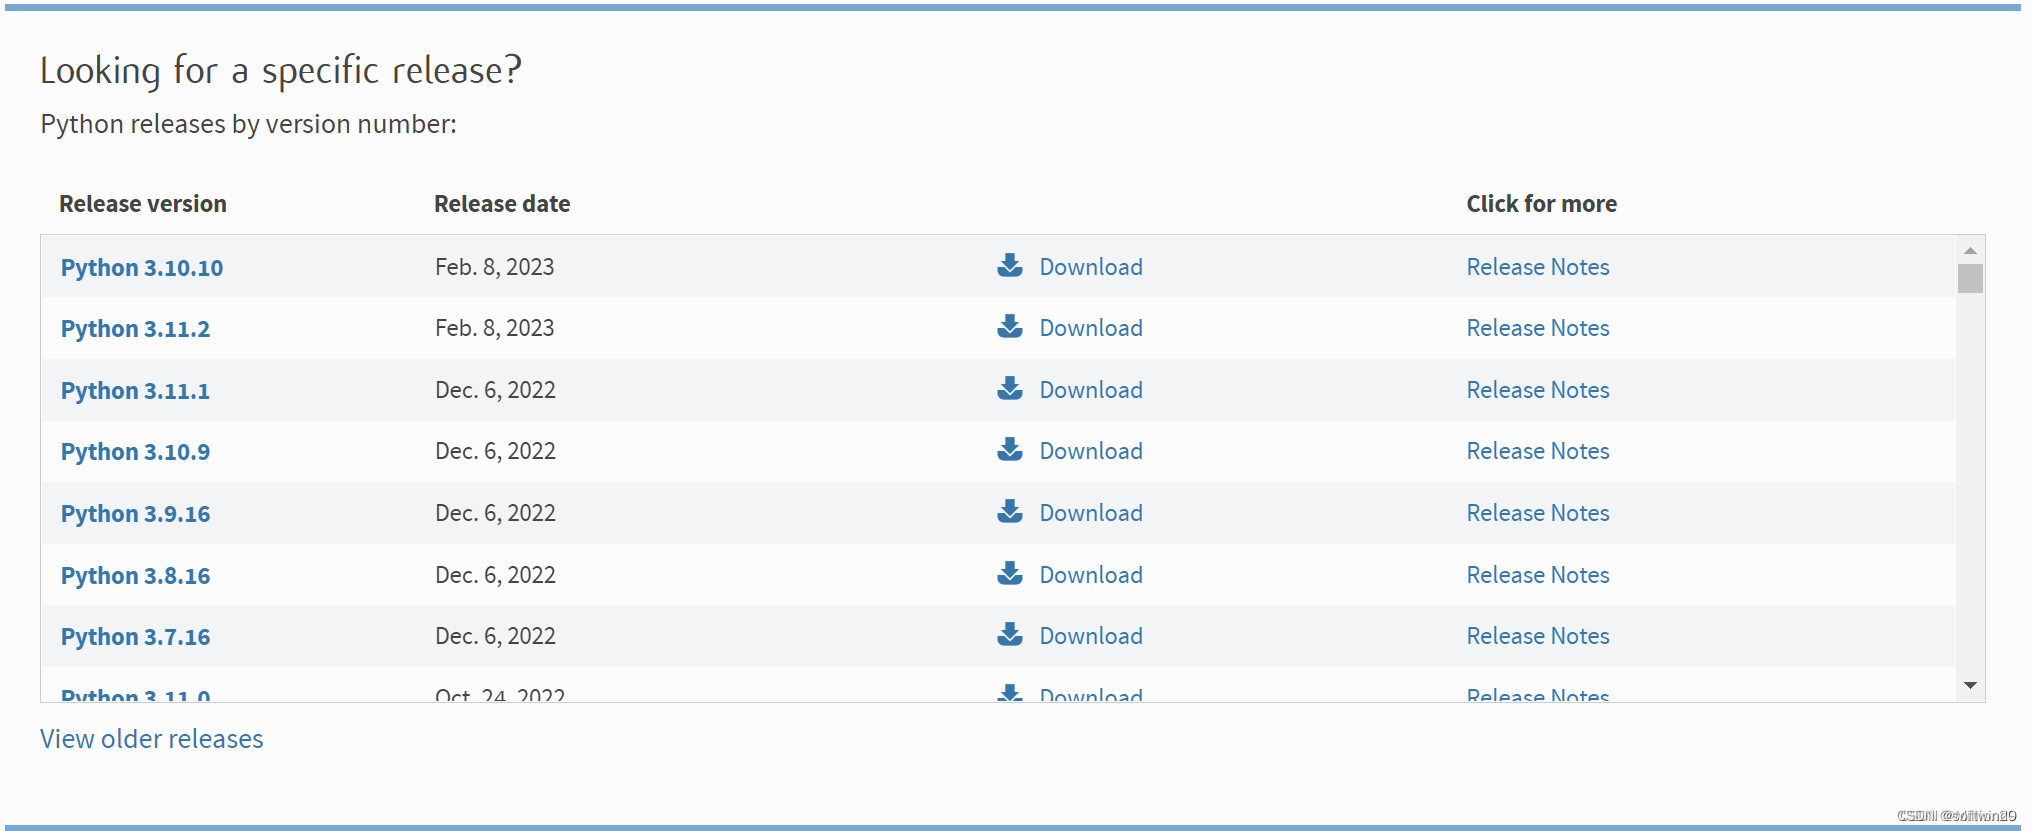This screenshot has height=831, width=2032.
Task: Click the Release date column header
Action: (x=502, y=204)
